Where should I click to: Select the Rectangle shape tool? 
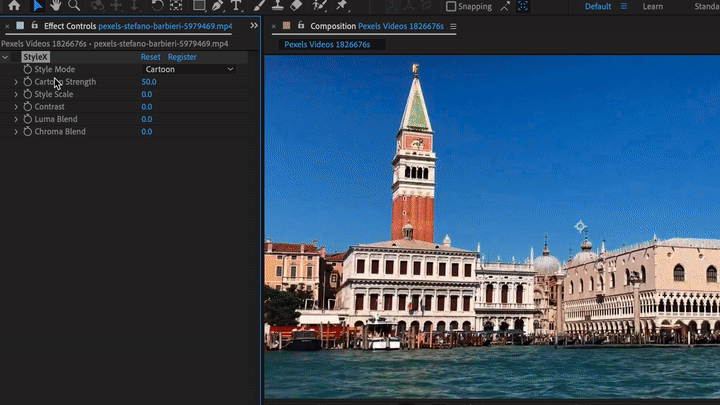coord(199,6)
